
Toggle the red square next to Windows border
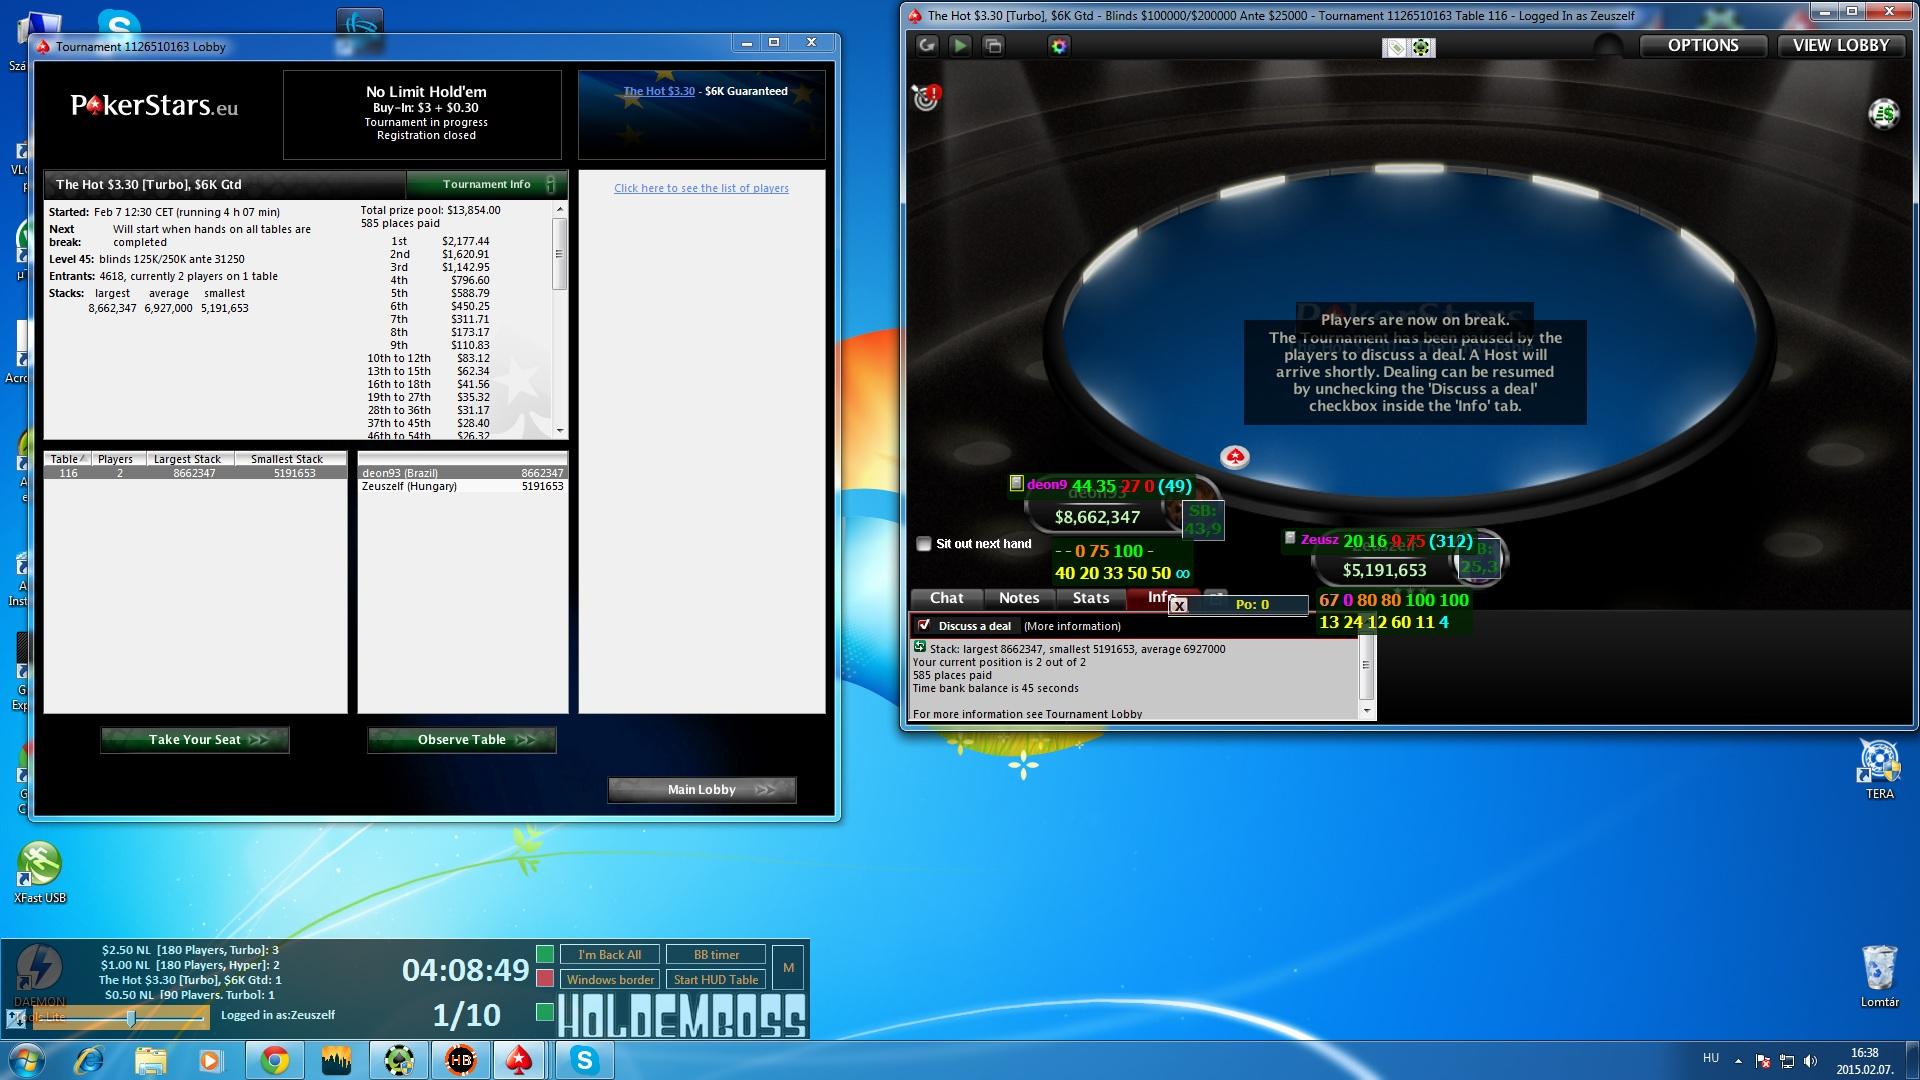[x=545, y=979]
